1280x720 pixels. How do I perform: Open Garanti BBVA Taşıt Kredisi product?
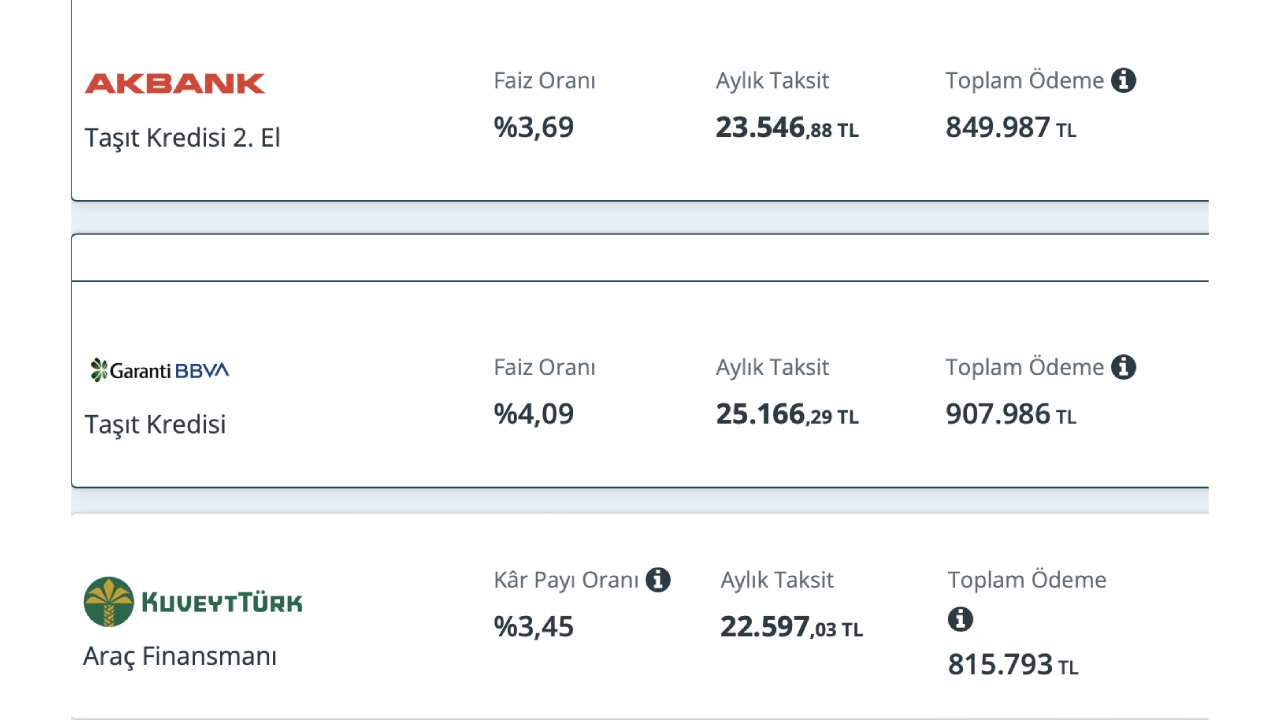click(156, 424)
